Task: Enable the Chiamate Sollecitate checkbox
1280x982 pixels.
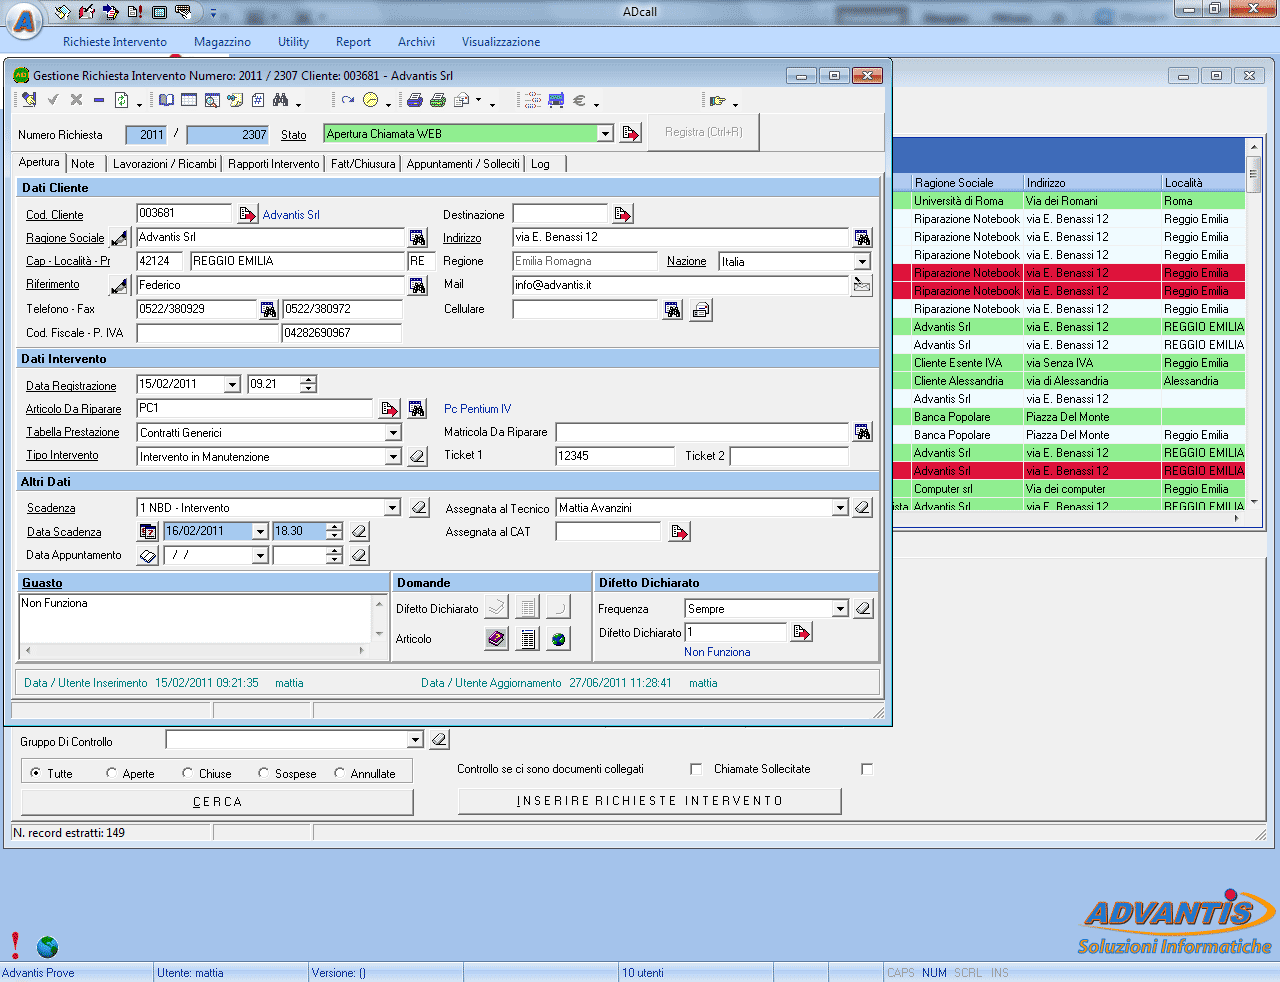Action: [x=695, y=769]
